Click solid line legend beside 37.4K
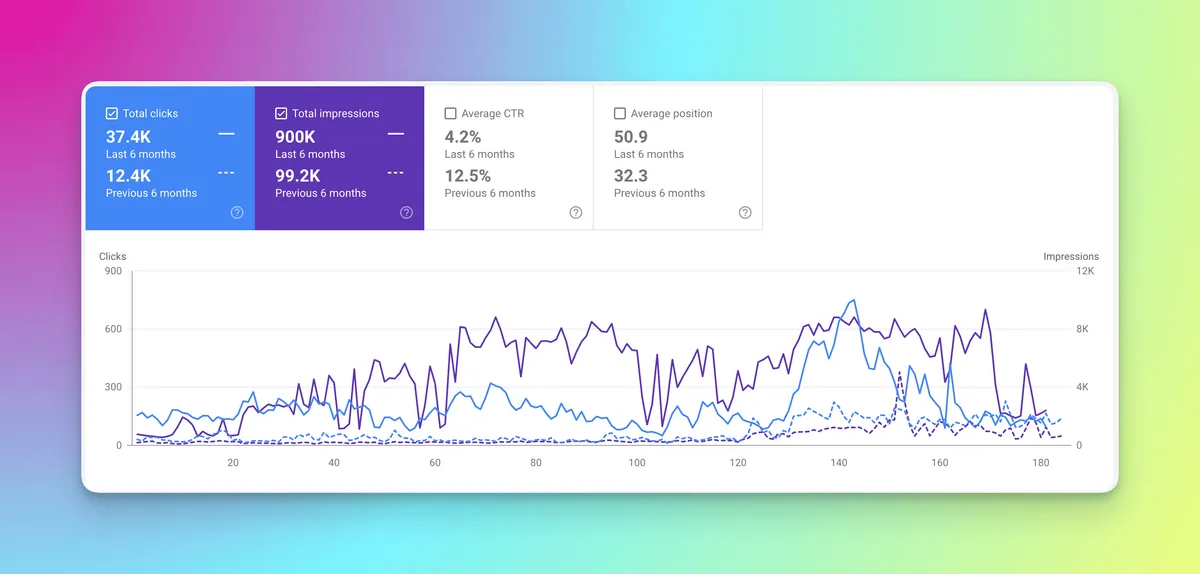The width and height of the screenshot is (1200, 574). (x=226, y=134)
